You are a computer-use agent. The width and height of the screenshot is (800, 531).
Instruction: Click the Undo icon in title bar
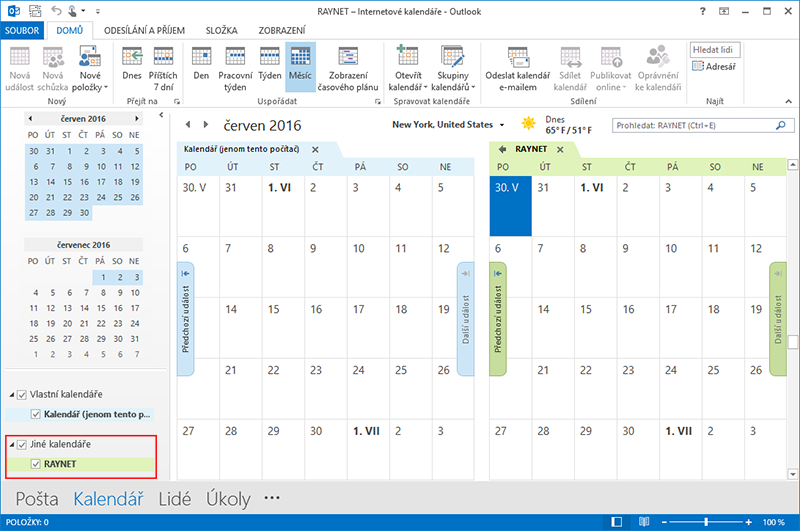point(56,10)
